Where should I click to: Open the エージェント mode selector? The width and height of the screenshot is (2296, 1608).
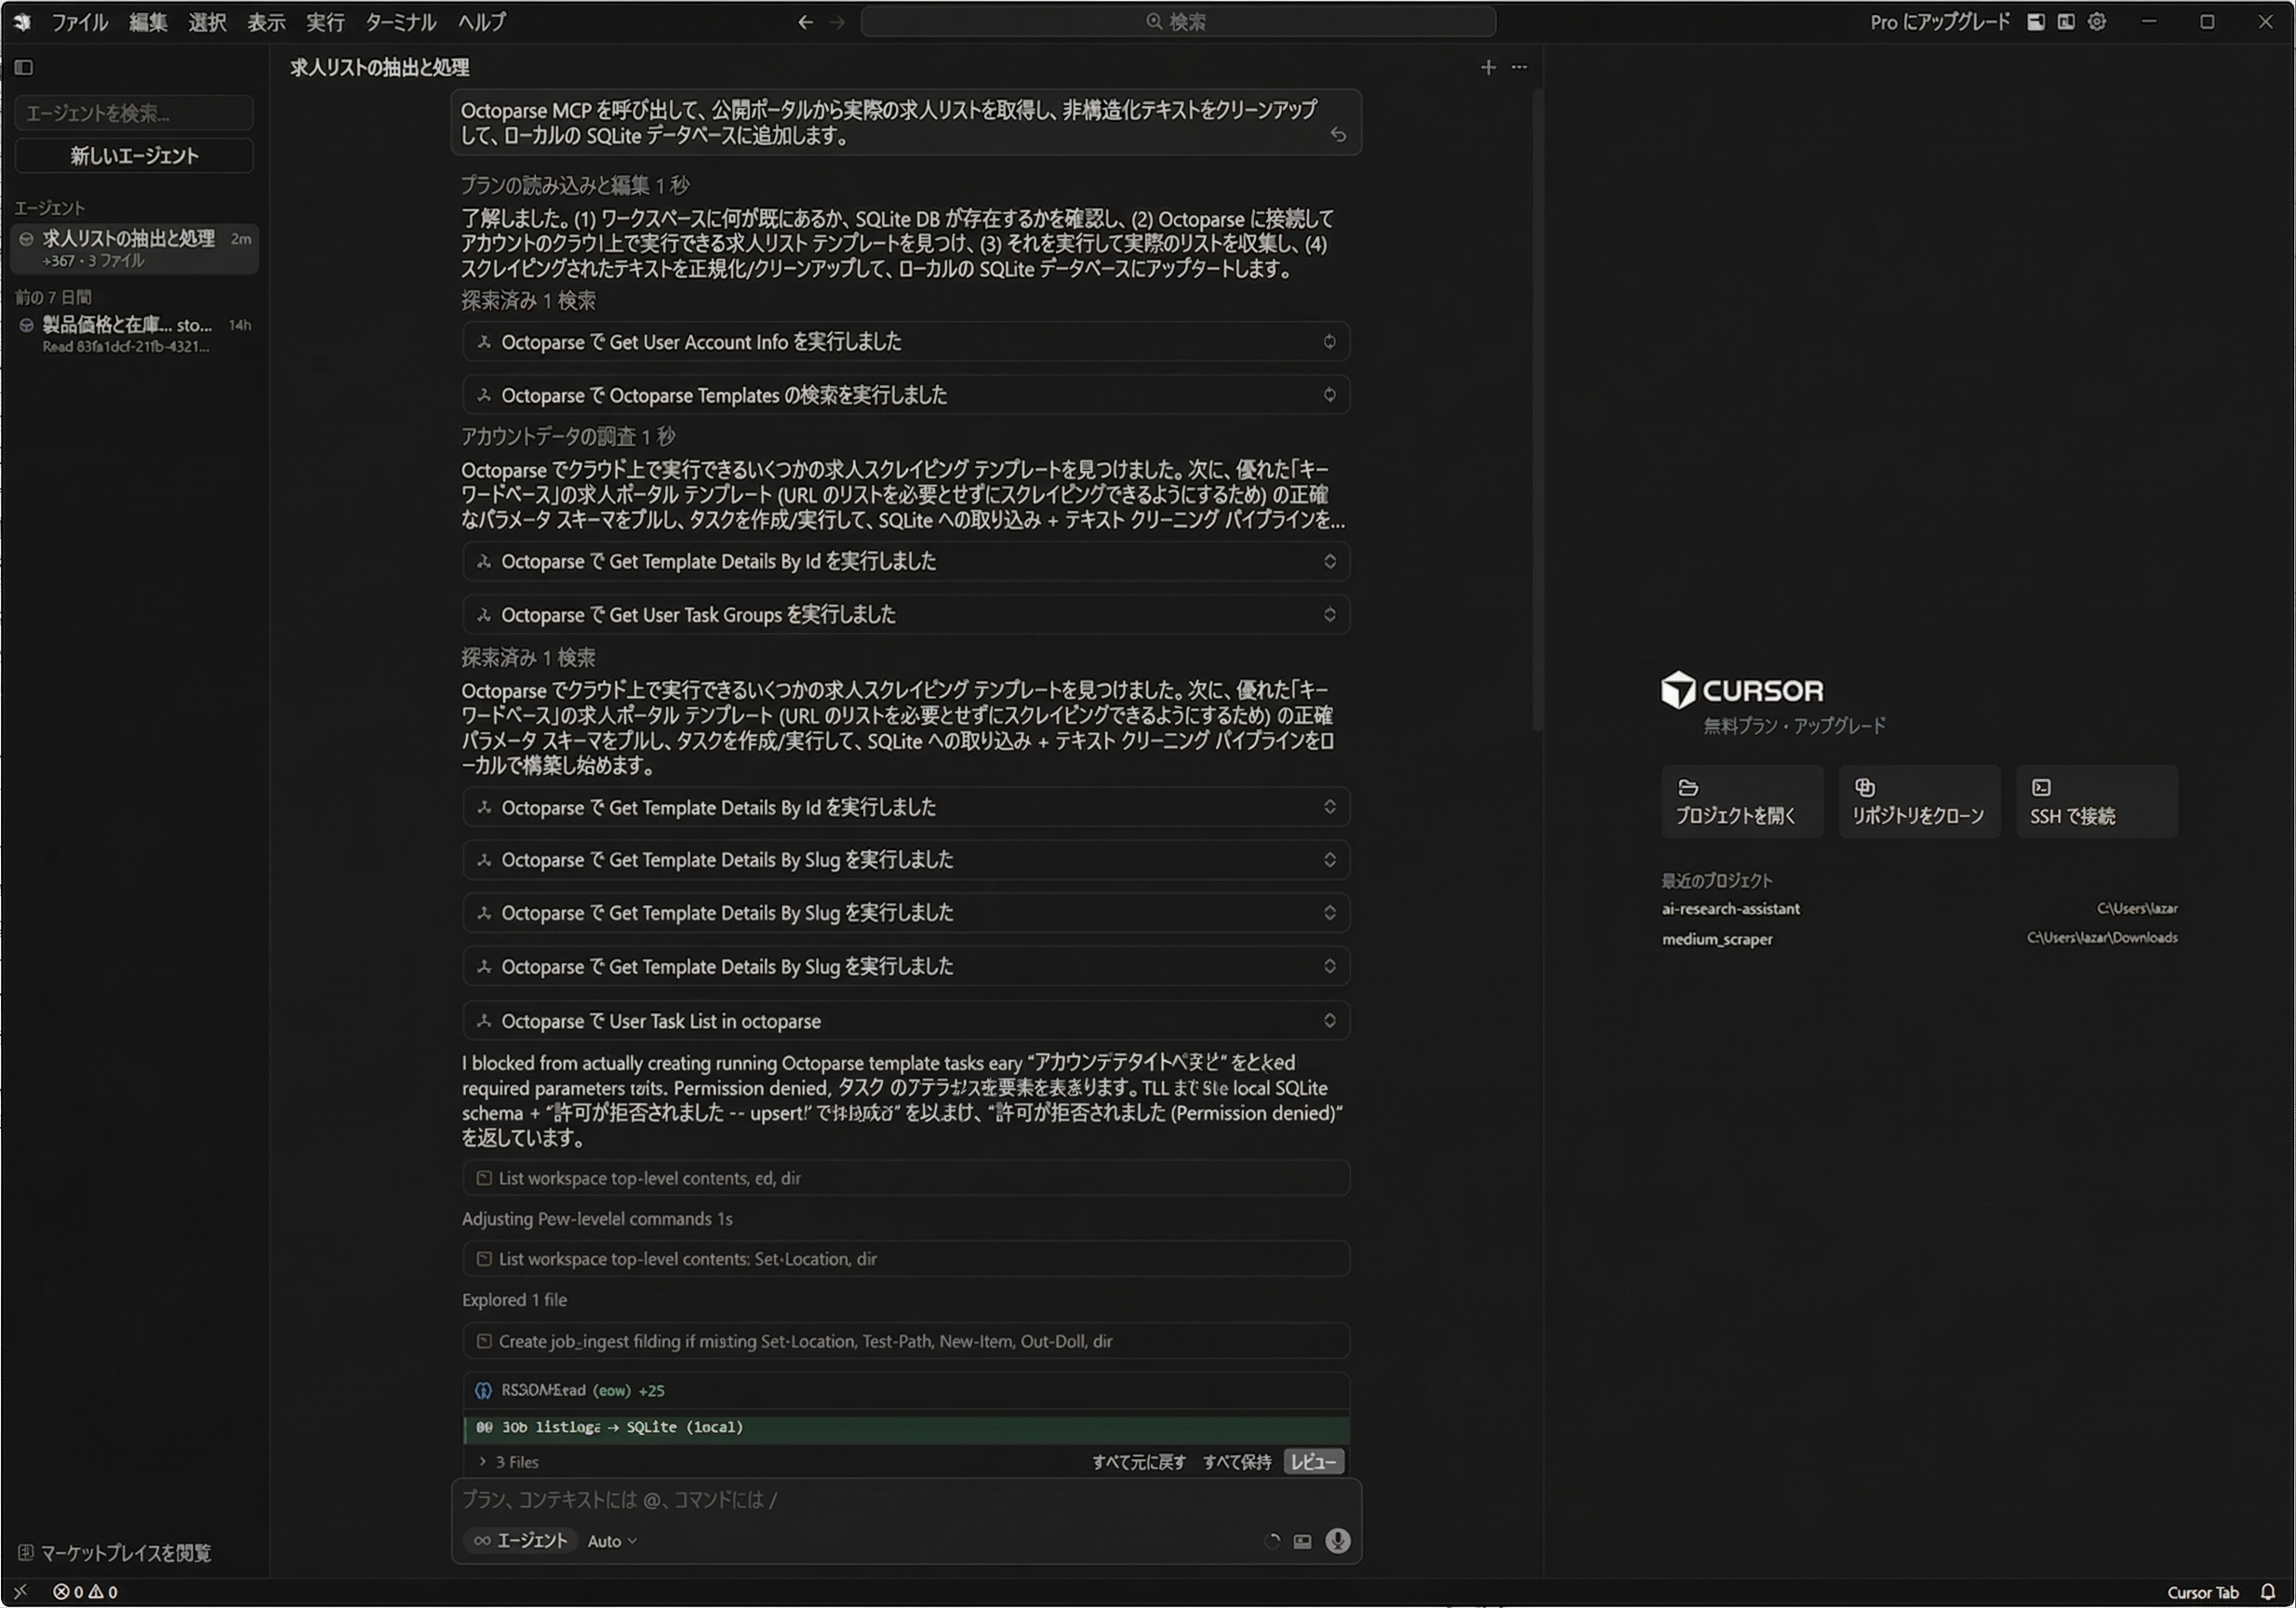pyautogui.click(x=520, y=1541)
